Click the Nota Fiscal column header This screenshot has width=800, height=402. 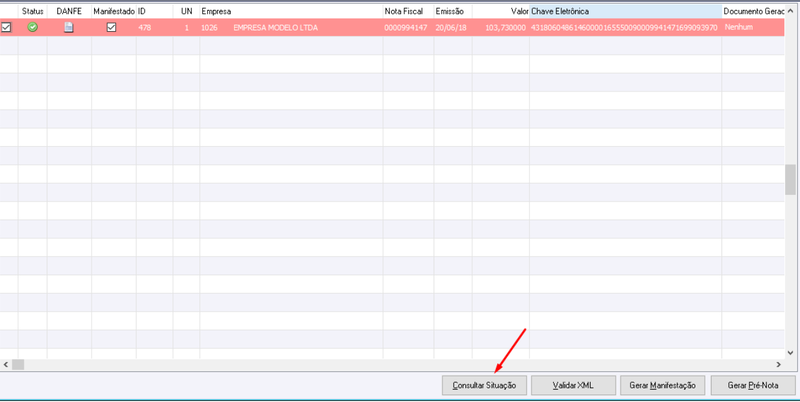point(408,11)
